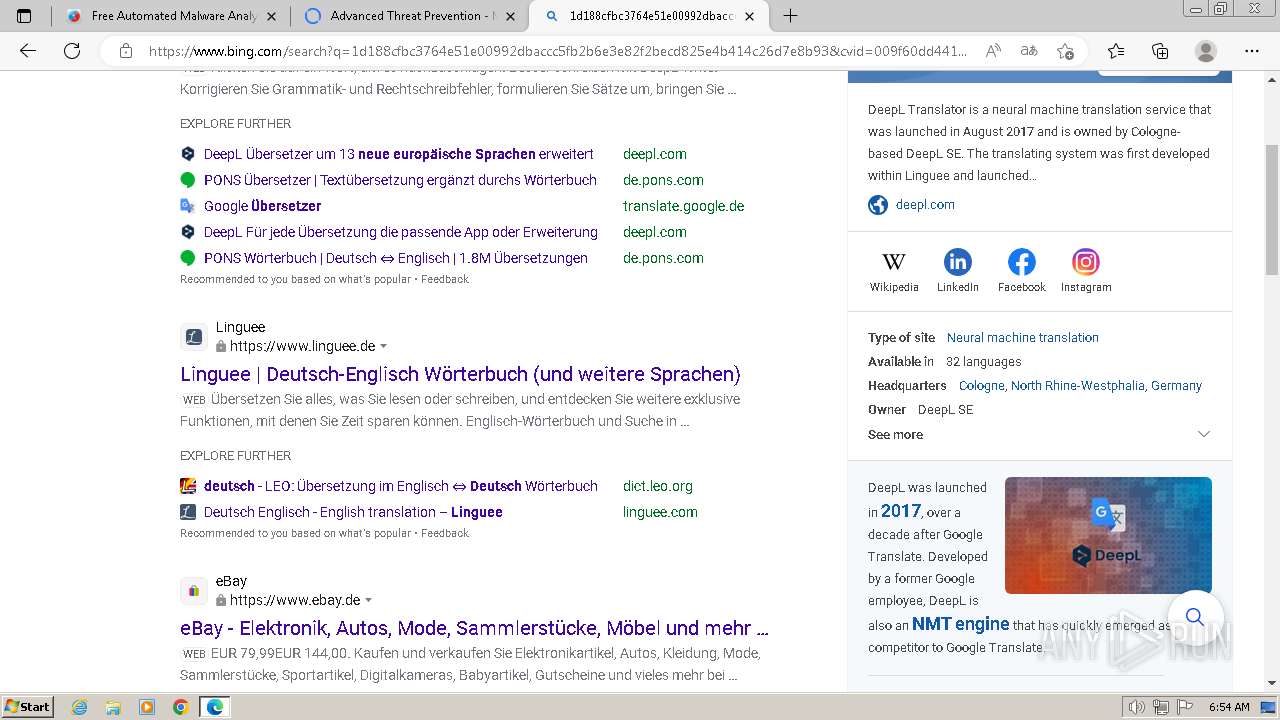Image resolution: width=1280 pixels, height=720 pixels.
Task: Open the DeepL Google Translate thumbnail image
Action: [x=1108, y=535]
